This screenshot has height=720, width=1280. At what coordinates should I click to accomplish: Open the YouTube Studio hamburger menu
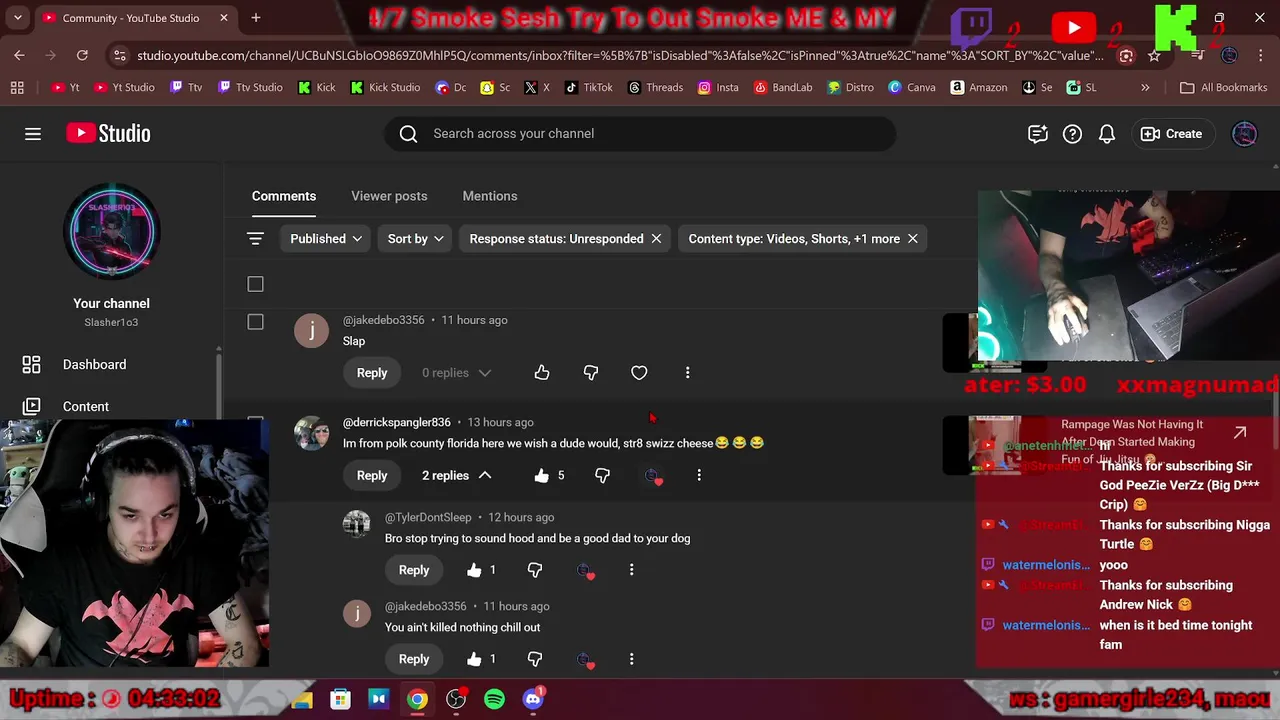point(33,134)
